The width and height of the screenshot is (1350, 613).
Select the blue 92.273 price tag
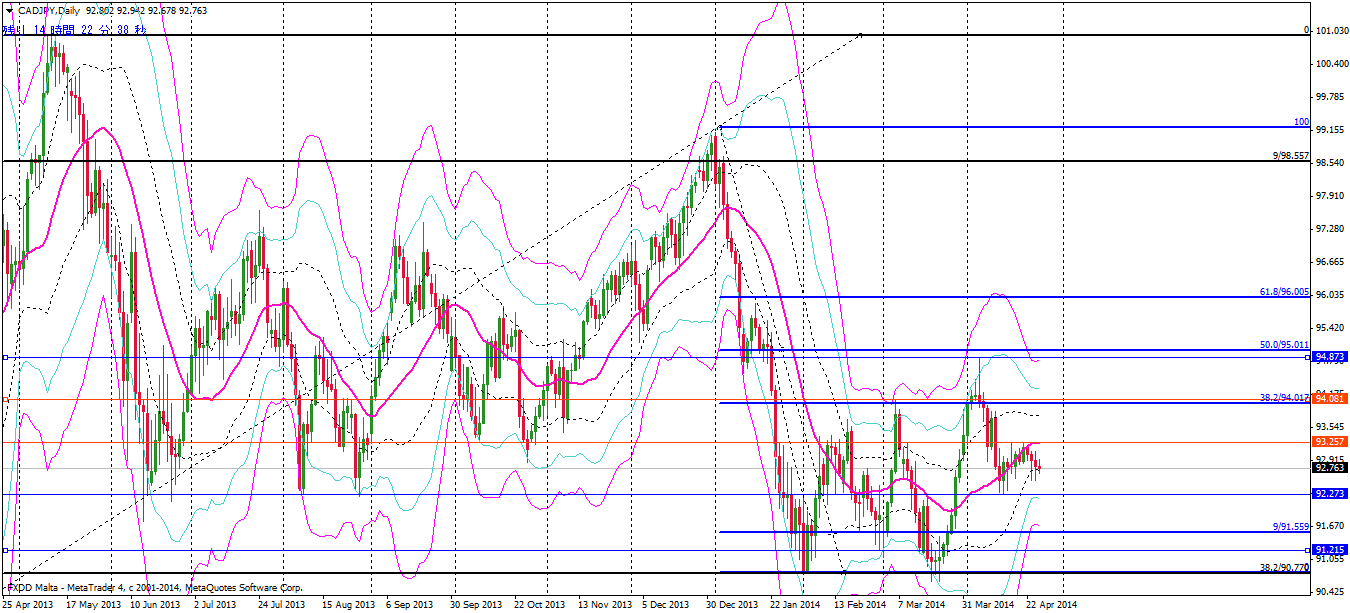[x=1330, y=493]
